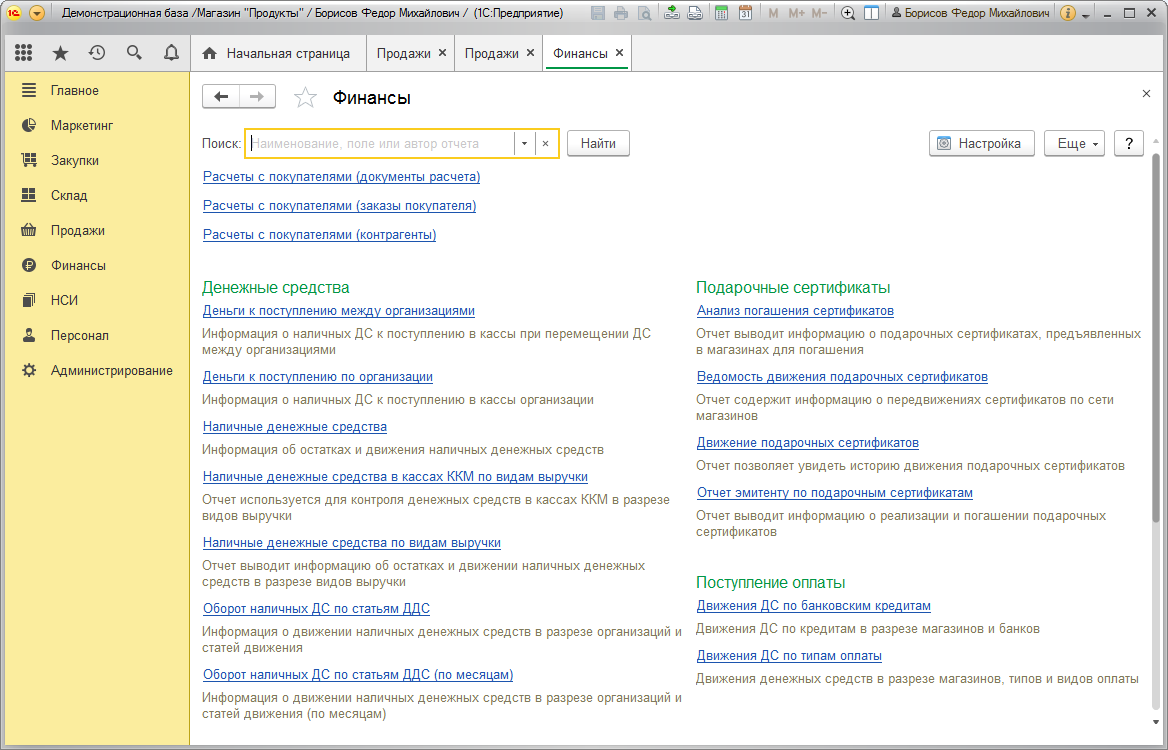Open the calculator from the title bar
Screen dimensions: 1168x750
(721, 13)
